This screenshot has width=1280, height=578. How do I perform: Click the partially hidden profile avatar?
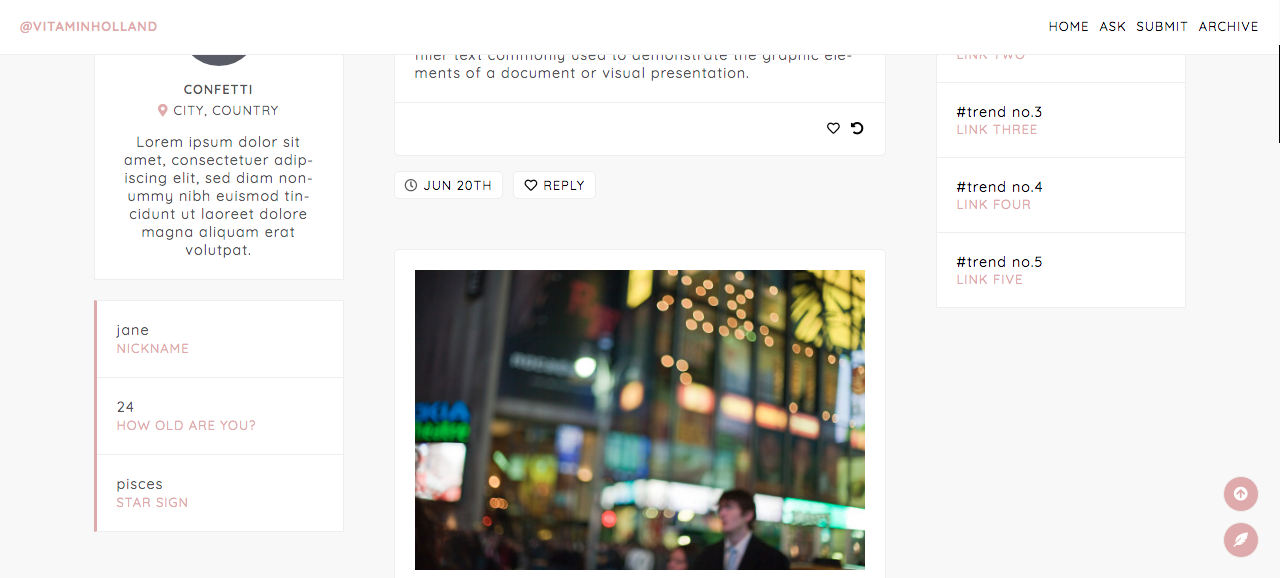pyautogui.click(x=219, y=60)
